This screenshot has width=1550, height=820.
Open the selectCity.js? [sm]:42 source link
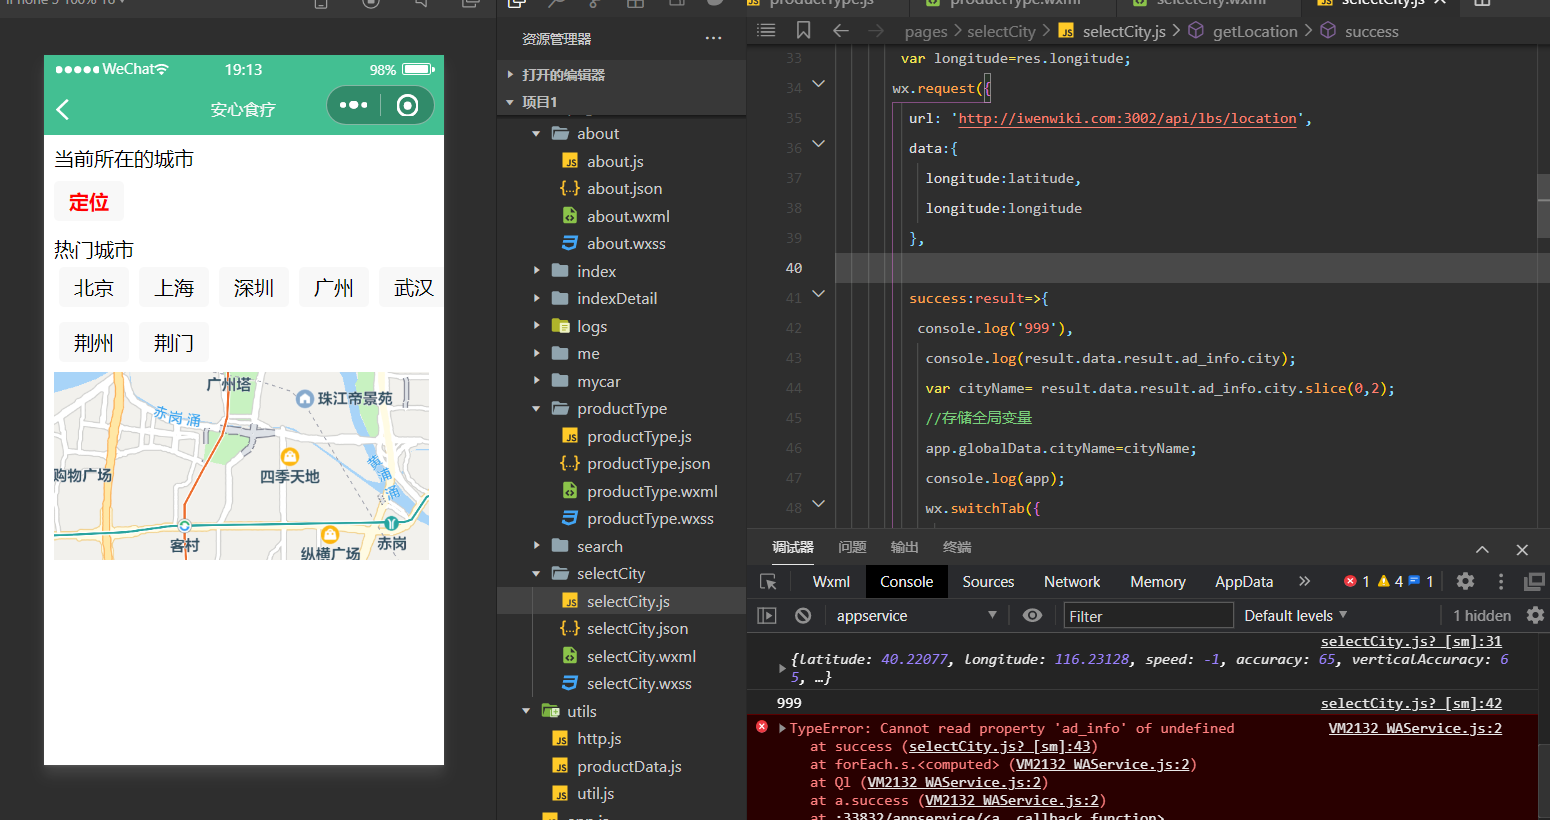(1411, 703)
